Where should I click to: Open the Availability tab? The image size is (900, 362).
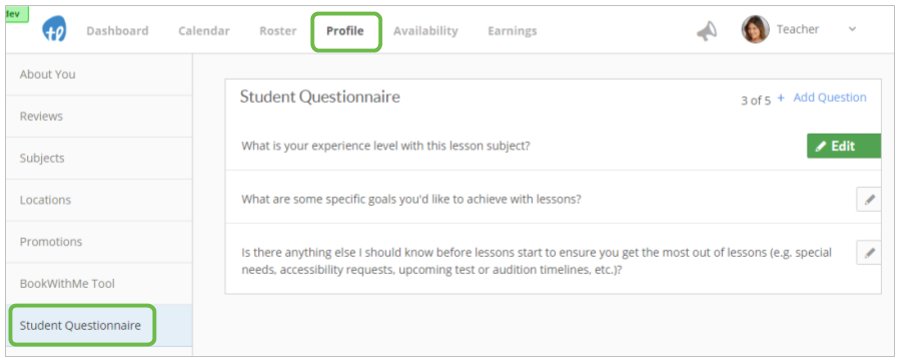coord(425,31)
